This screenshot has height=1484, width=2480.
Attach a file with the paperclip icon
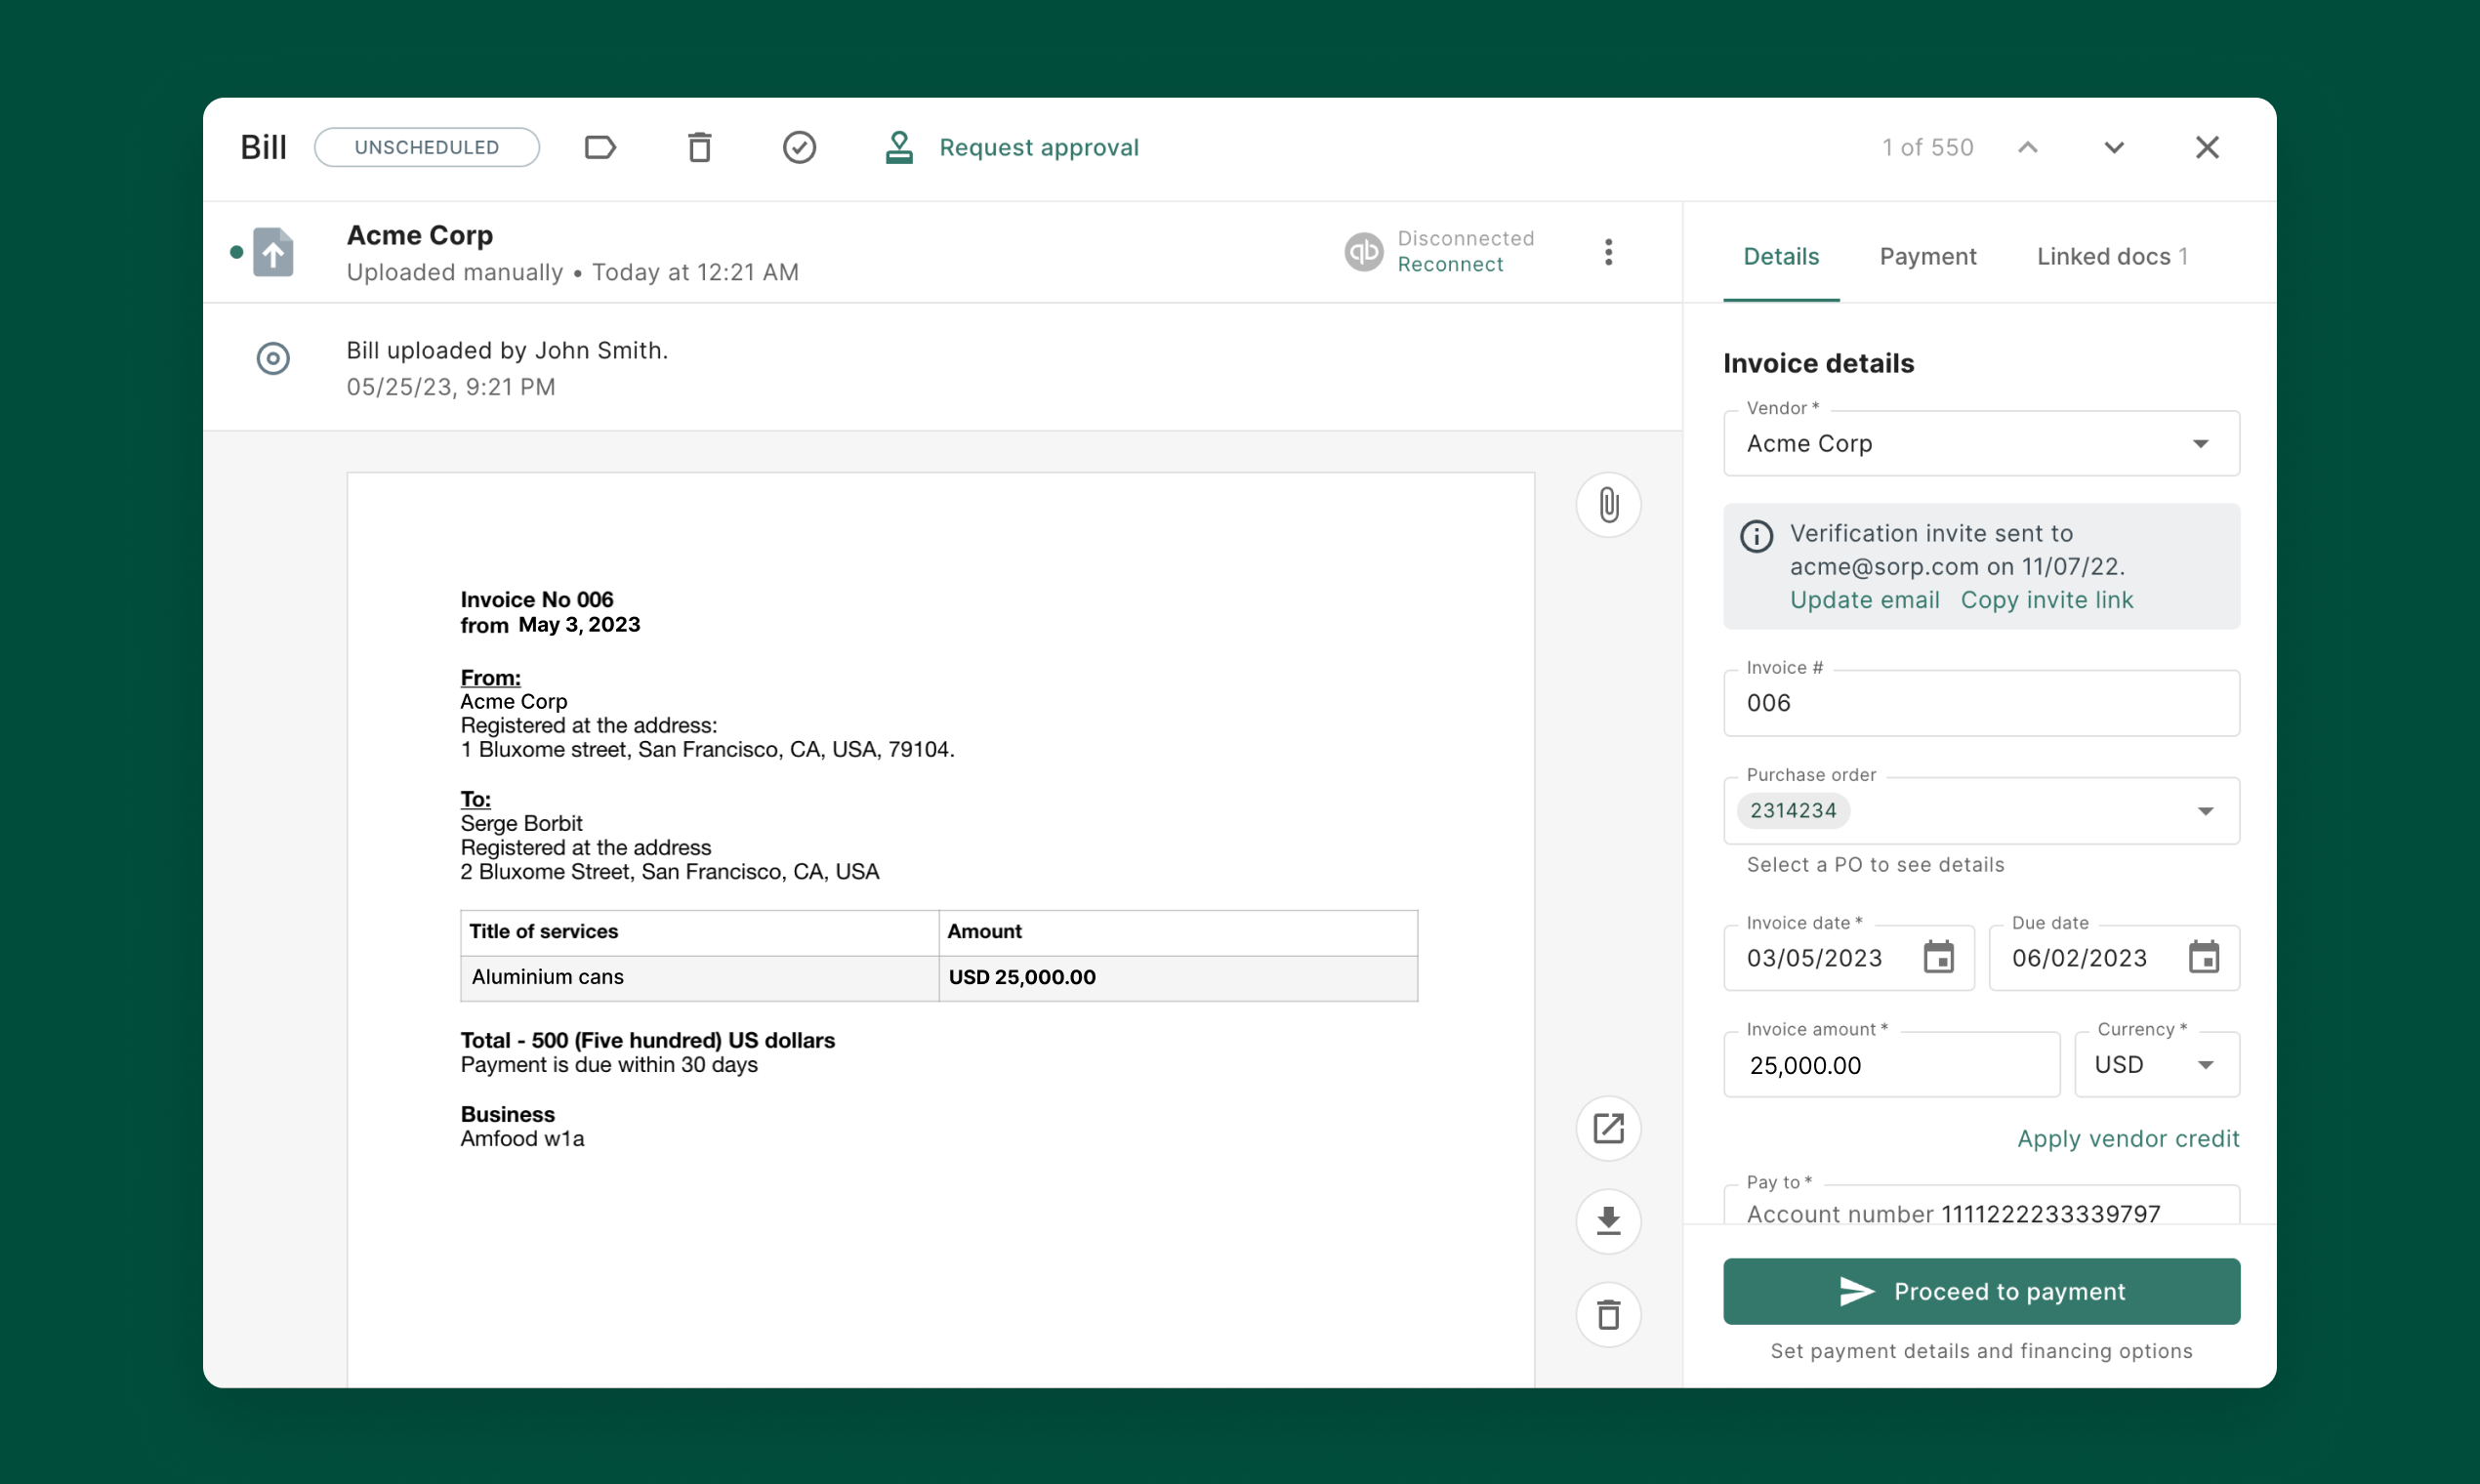[1608, 505]
